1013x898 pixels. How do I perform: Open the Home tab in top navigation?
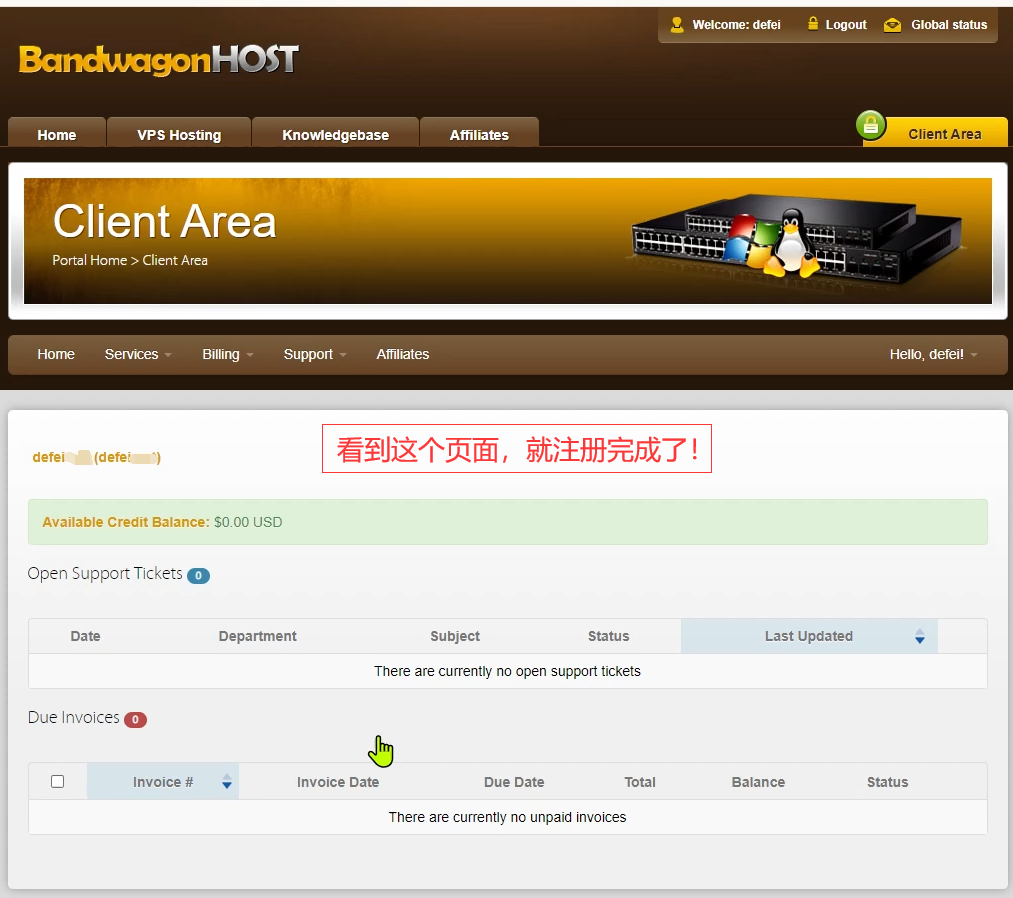click(57, 133)
